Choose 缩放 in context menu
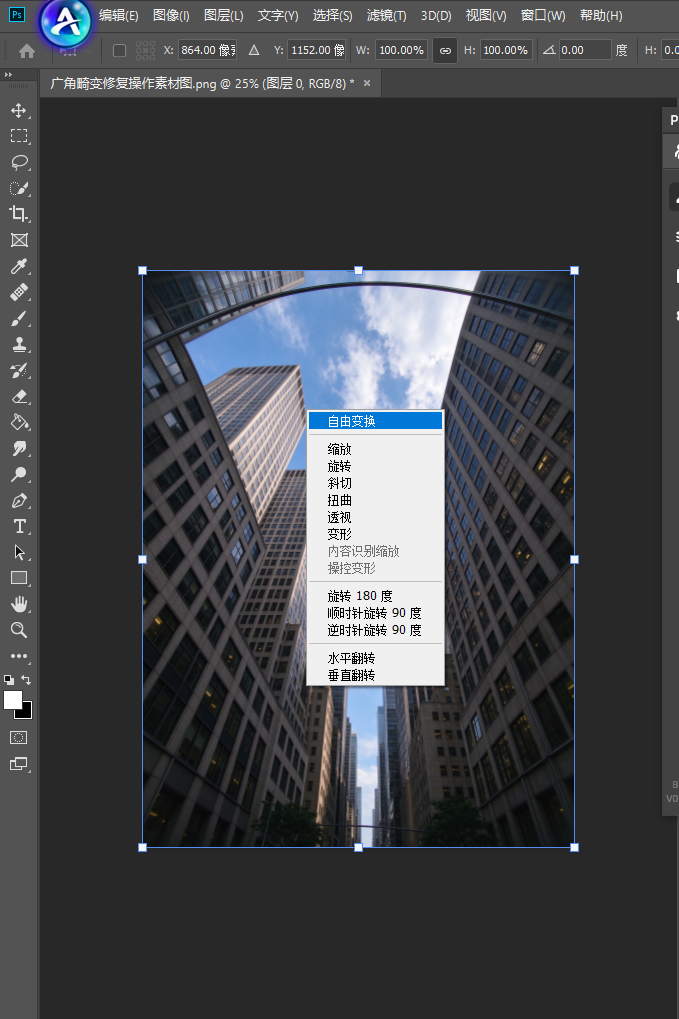The height and width of the screenshot is (1019, 679). tap(375, 449)
